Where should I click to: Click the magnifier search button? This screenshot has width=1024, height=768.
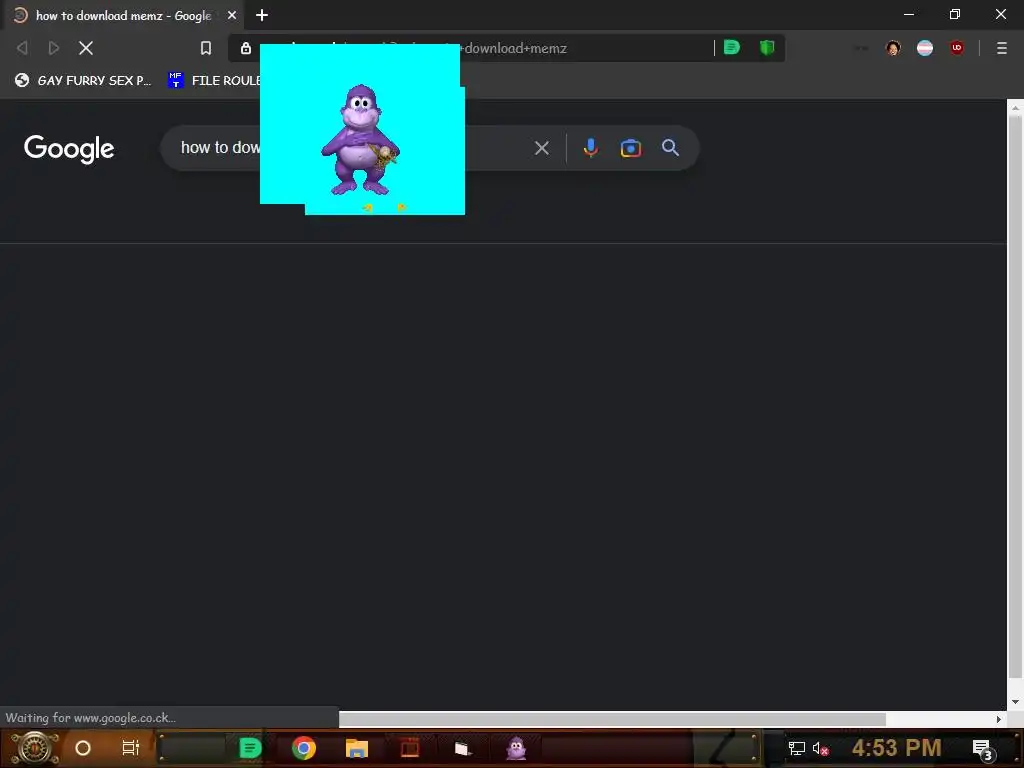[670, 148]
